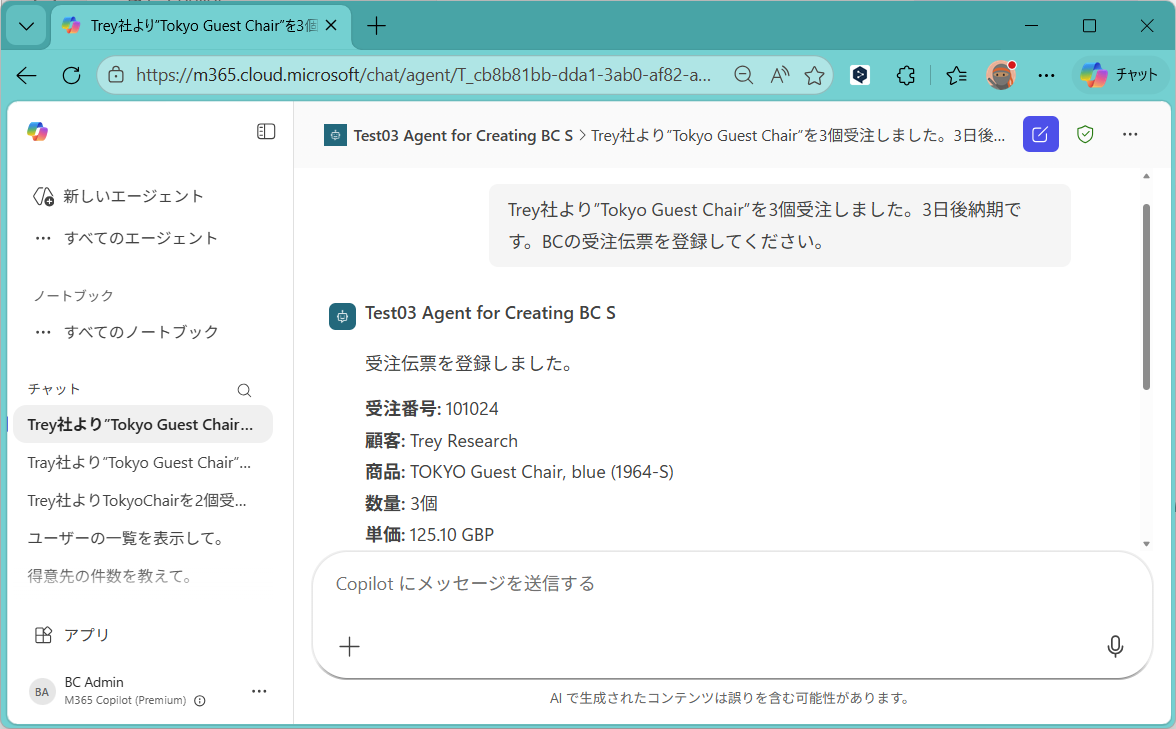
Task: Collapse the left navigation pane
Action: (x=266, y=132)
